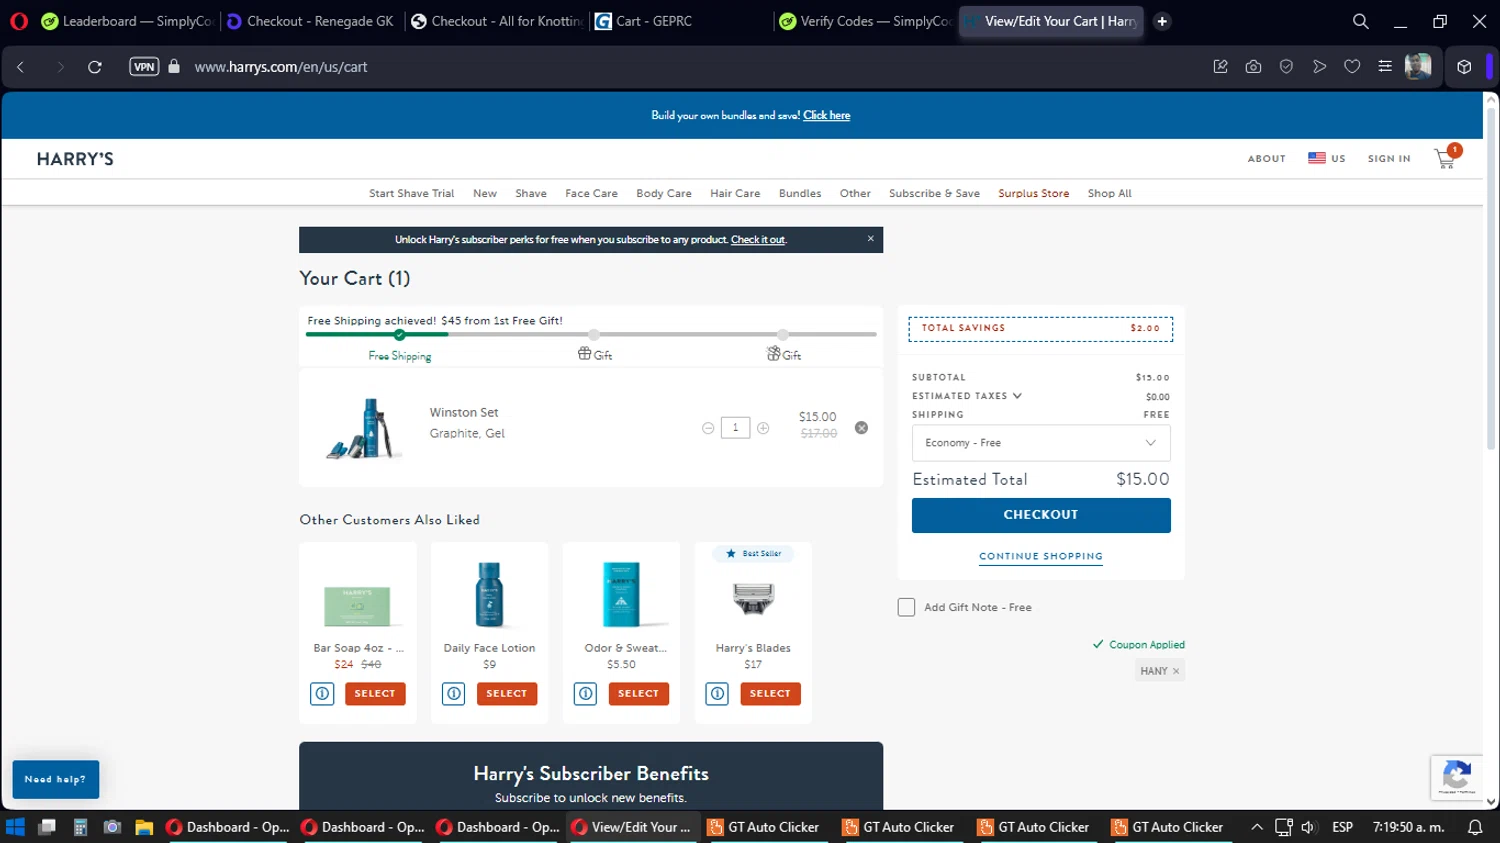Check the Add Gift Note box
Viewport: 1500px width, 843px height.
pyautogui.click(x=906, y=607)
